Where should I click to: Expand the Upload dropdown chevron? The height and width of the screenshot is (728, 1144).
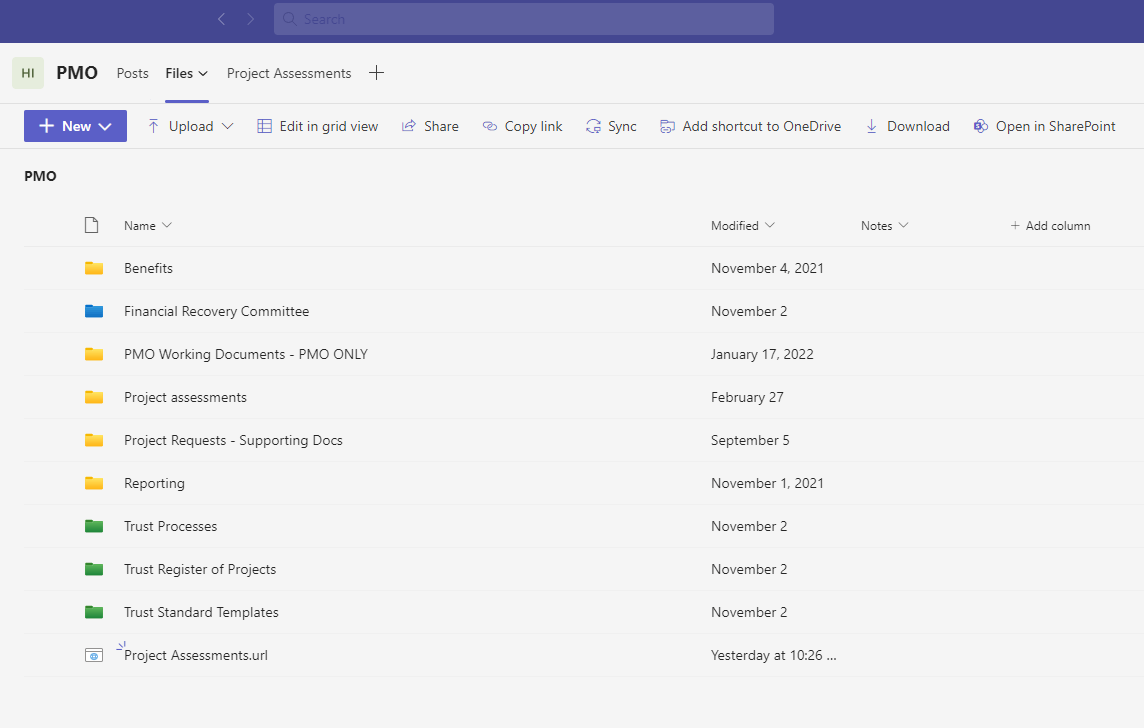pos(228,126)
